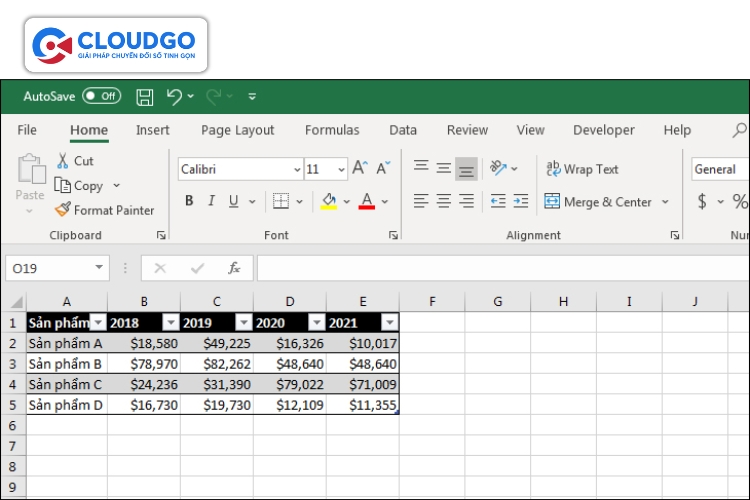
Task: Switch to the Insert ribbon tab
Action: [x=153, y=130]
